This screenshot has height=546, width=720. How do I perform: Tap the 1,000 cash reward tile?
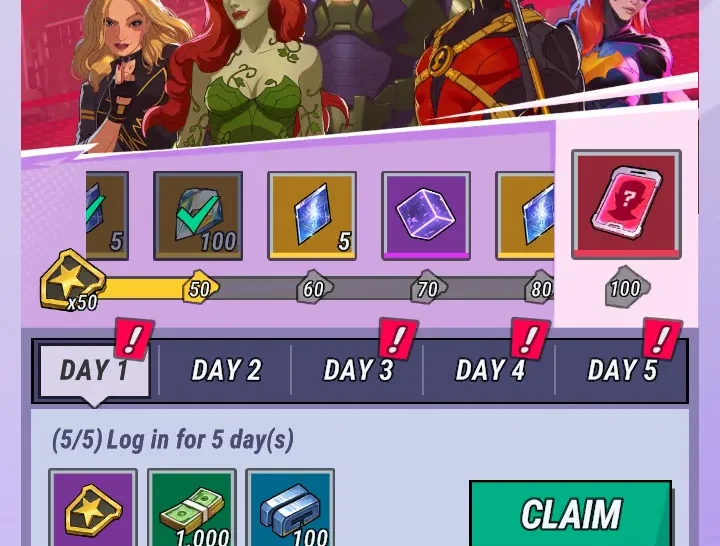[x=192, y=507]
